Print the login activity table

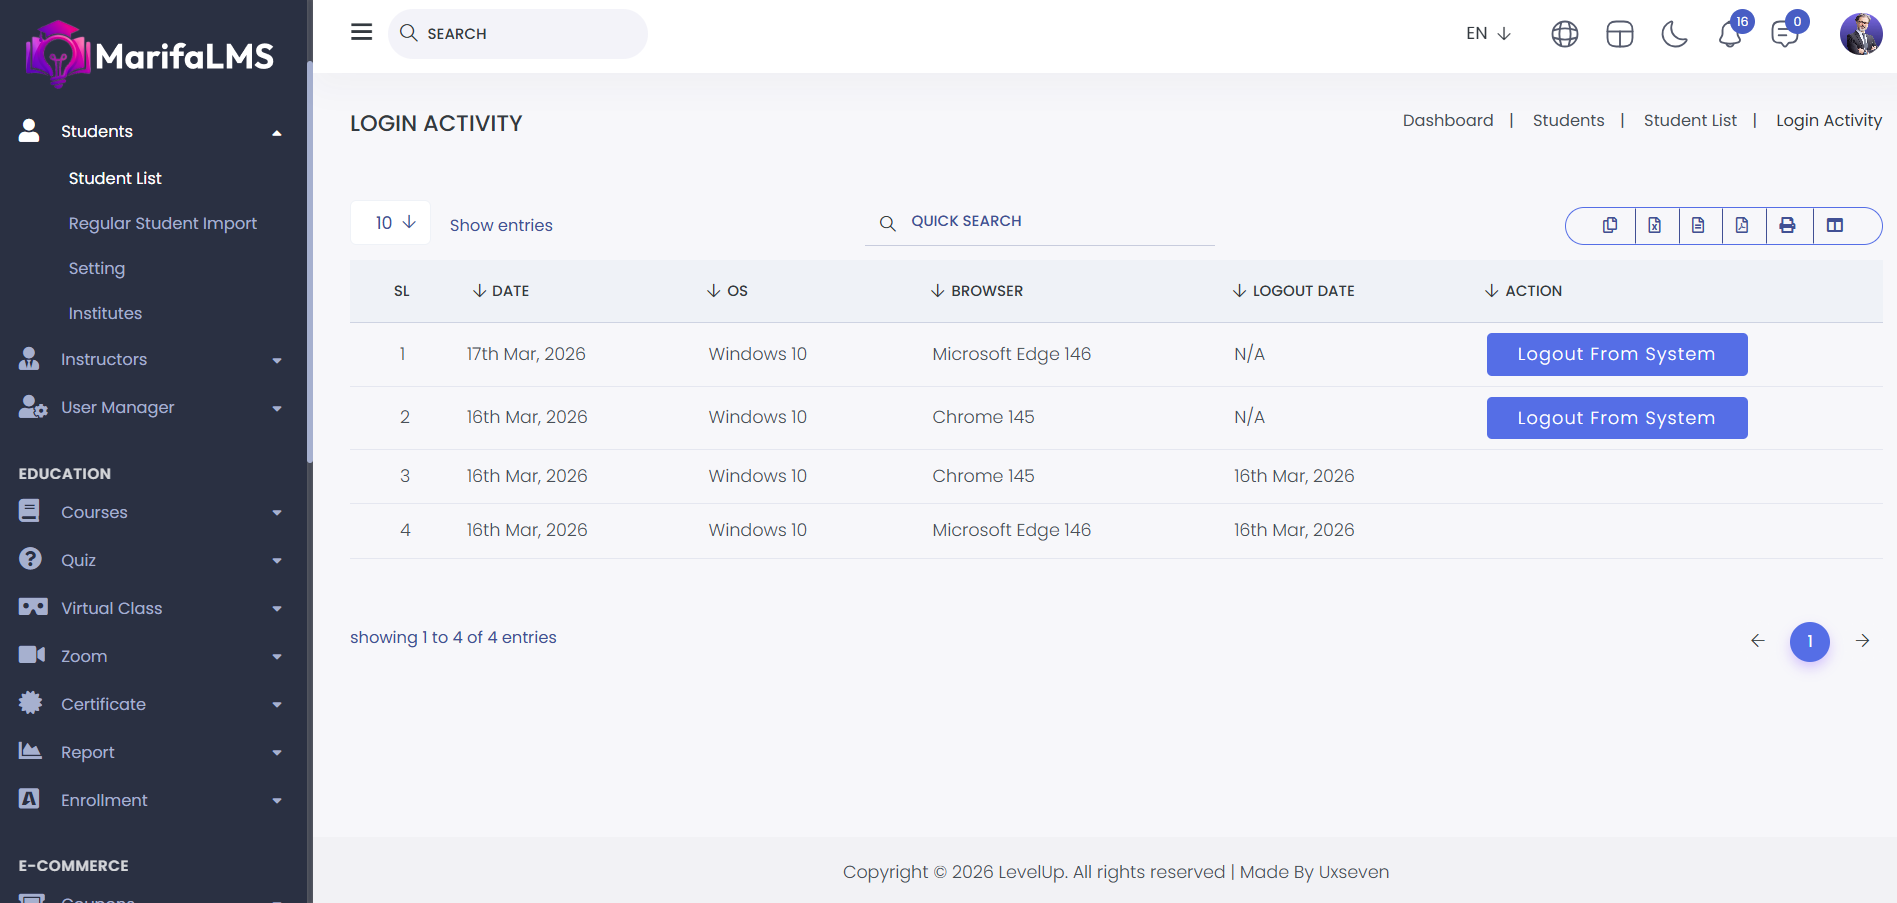[x=1788, y=226]
